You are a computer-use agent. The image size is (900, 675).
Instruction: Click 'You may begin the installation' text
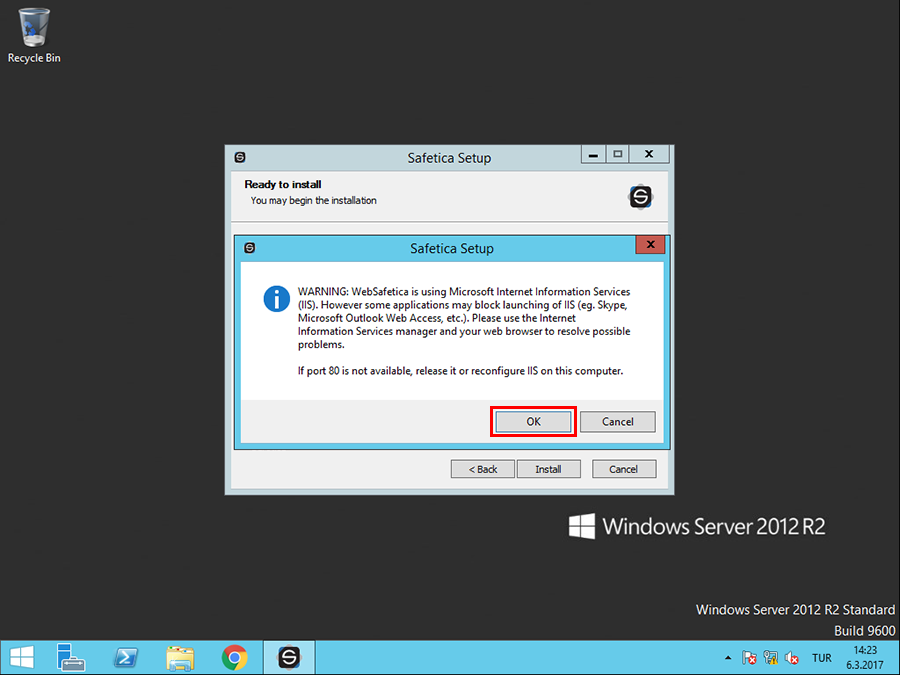point(313,200)
